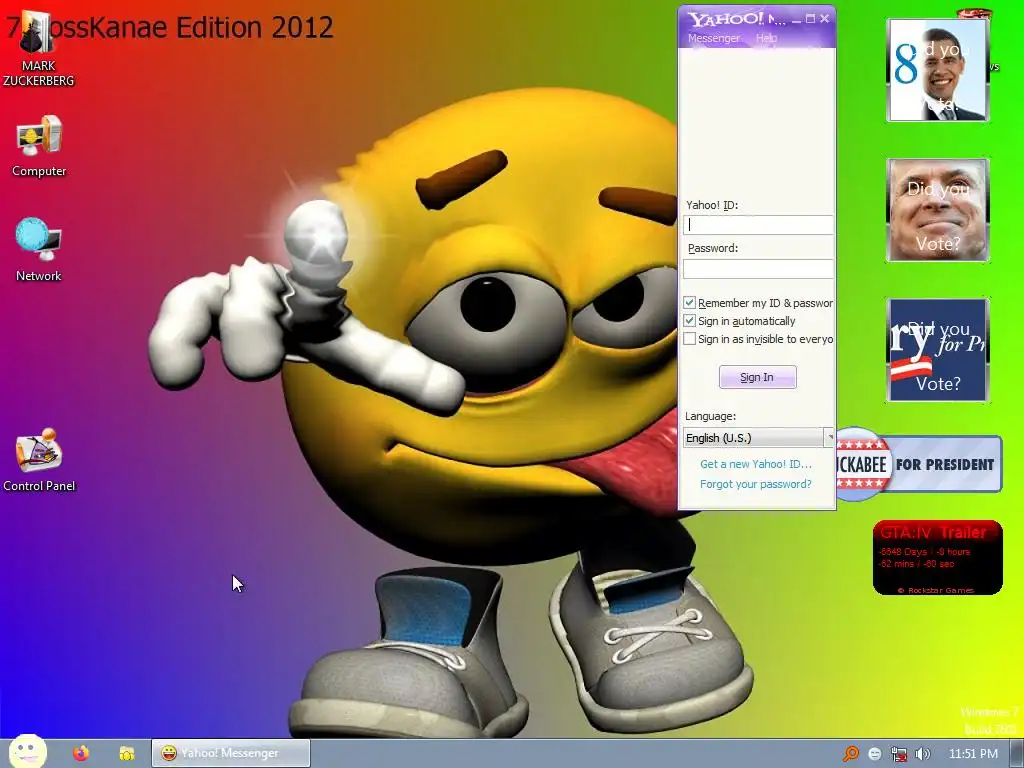
Task: Minimize the Yahoo! Messenger window
Action: point(796,19)
